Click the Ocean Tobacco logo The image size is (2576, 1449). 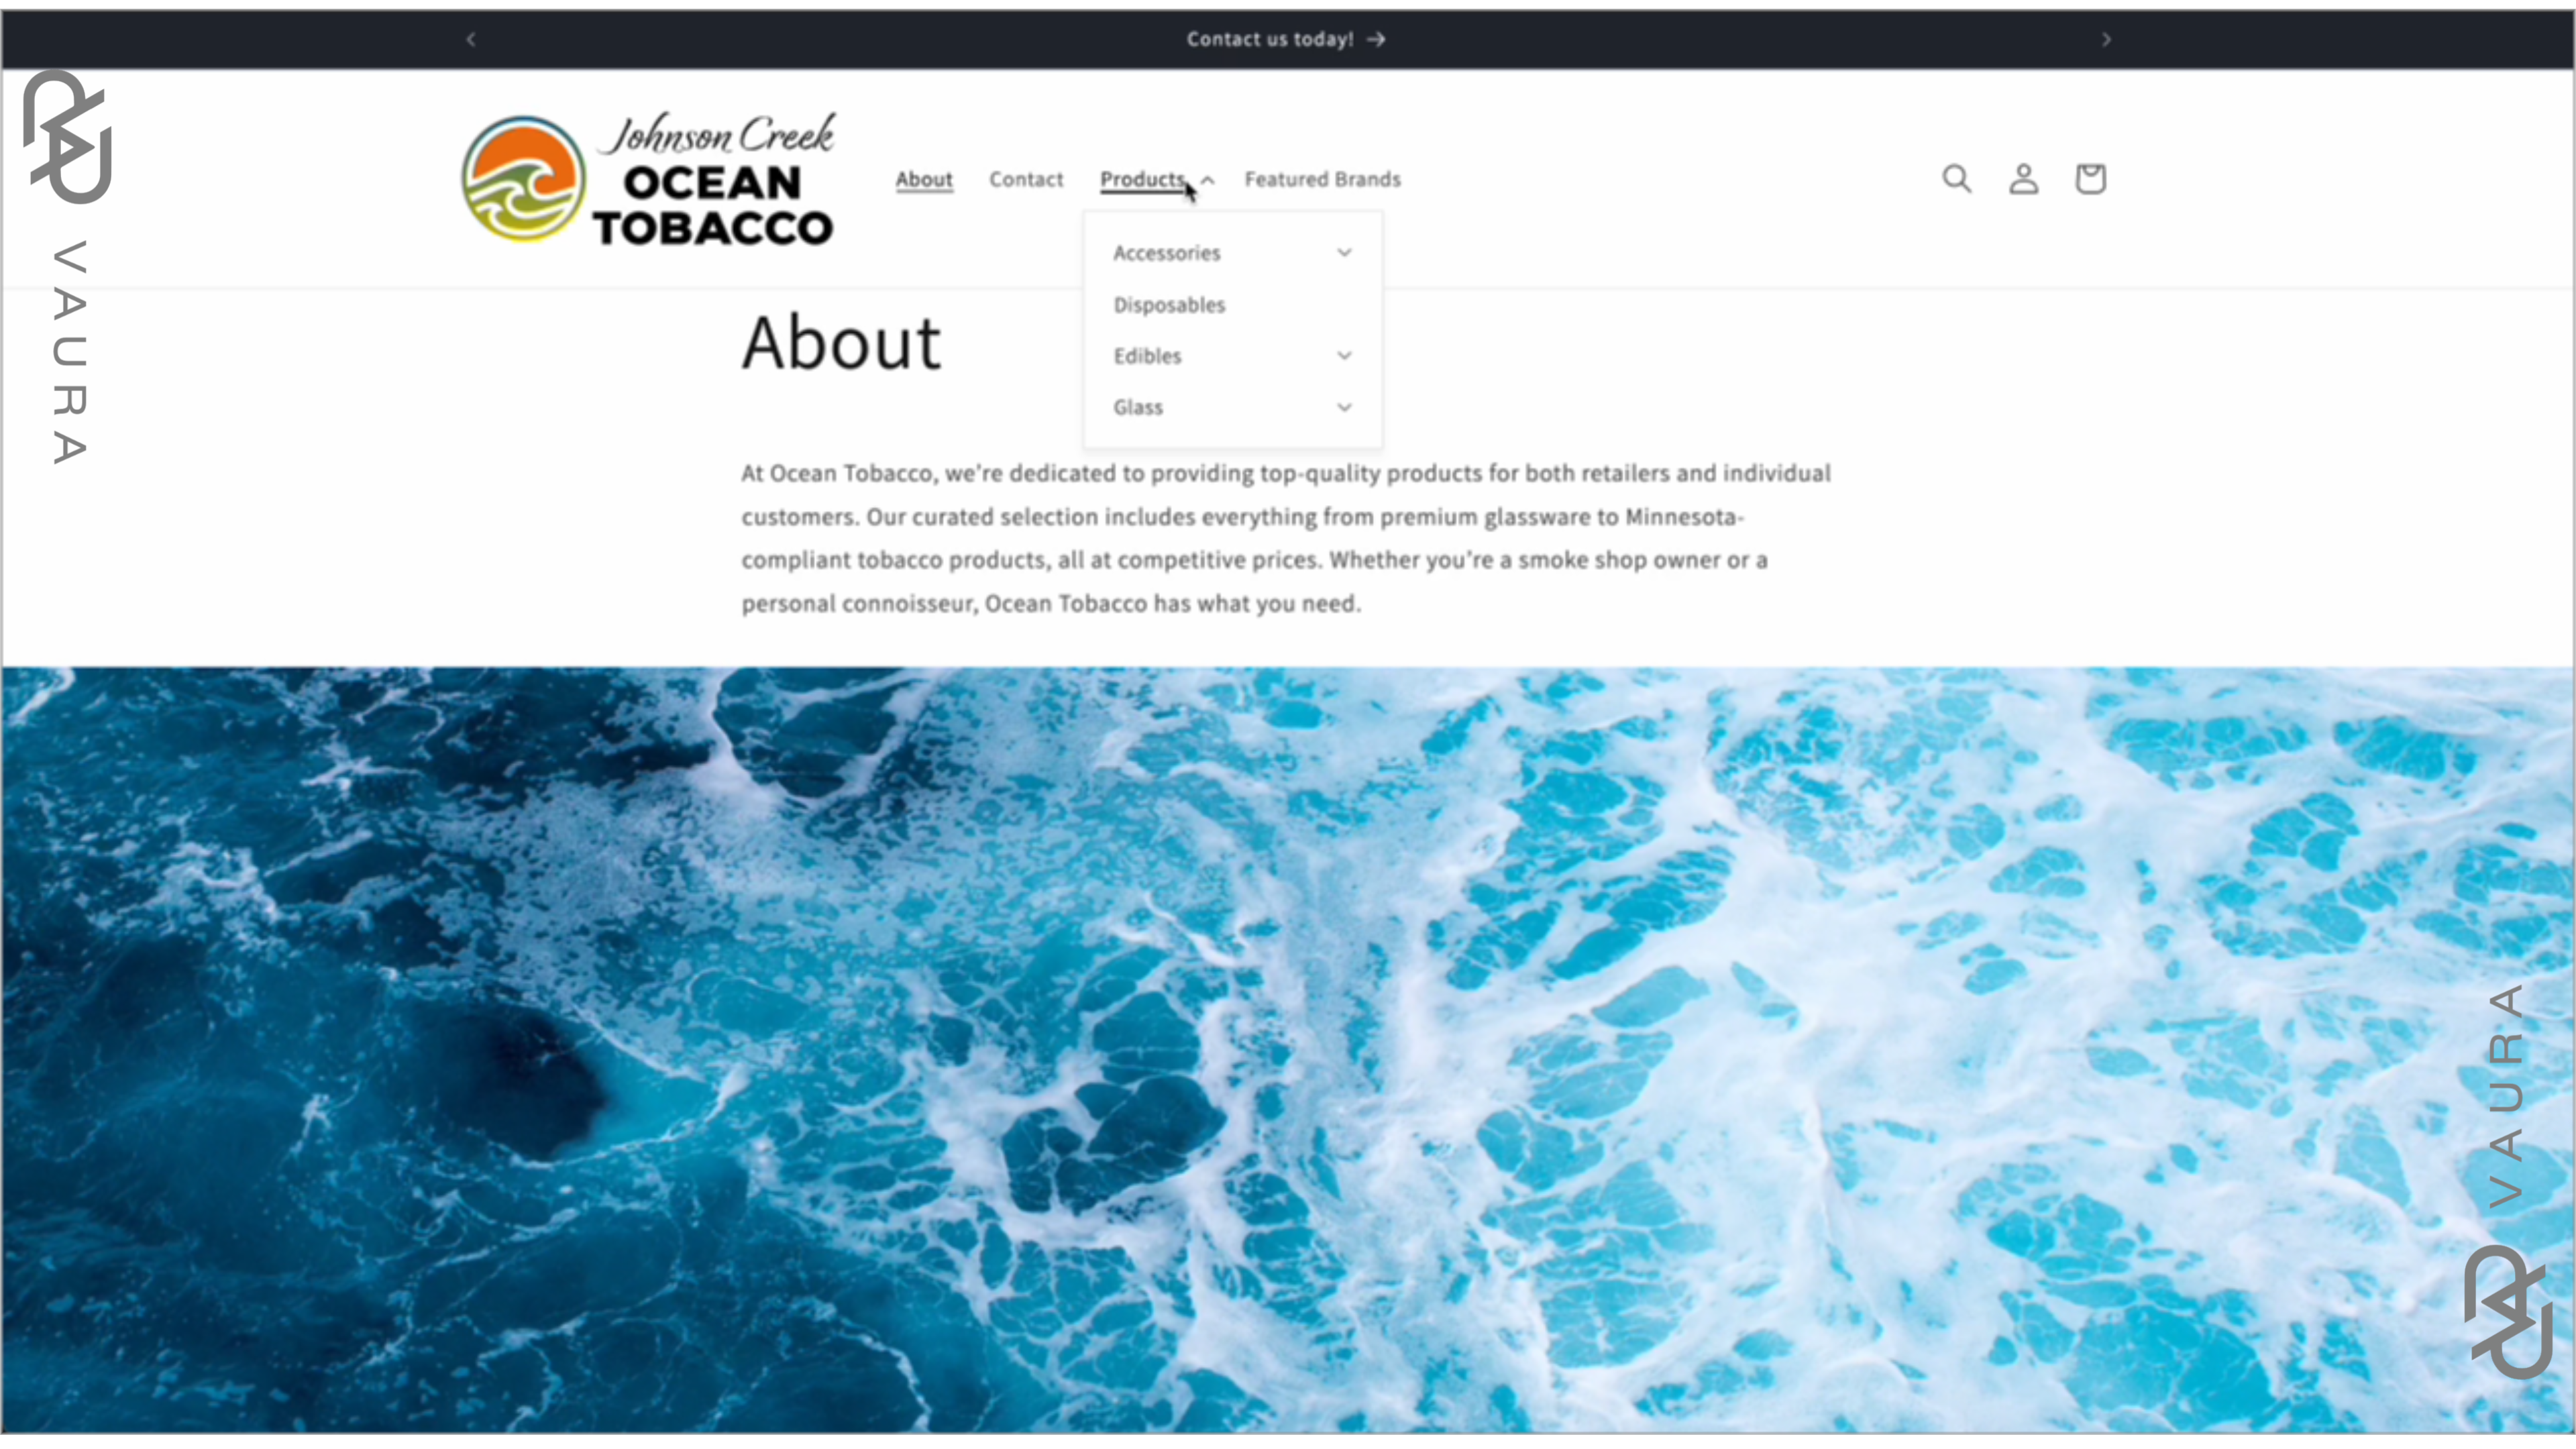click(x=648, y=179)
